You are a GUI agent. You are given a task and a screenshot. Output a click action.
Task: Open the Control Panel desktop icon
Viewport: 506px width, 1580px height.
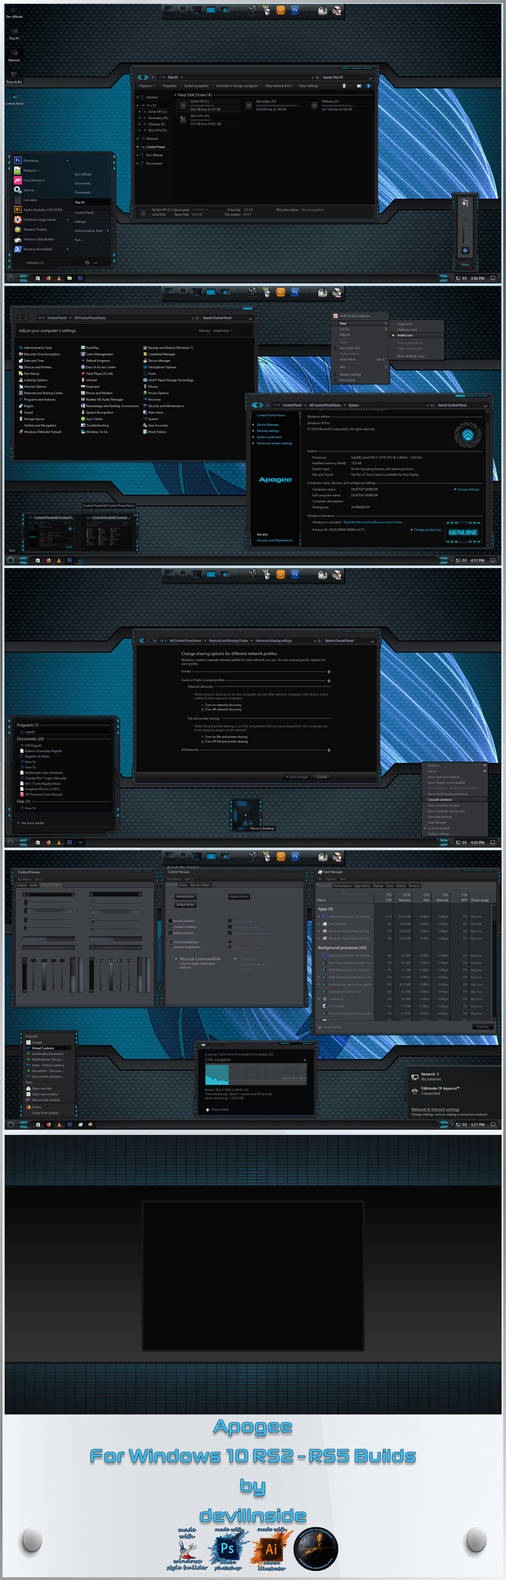tap(14, 98)
